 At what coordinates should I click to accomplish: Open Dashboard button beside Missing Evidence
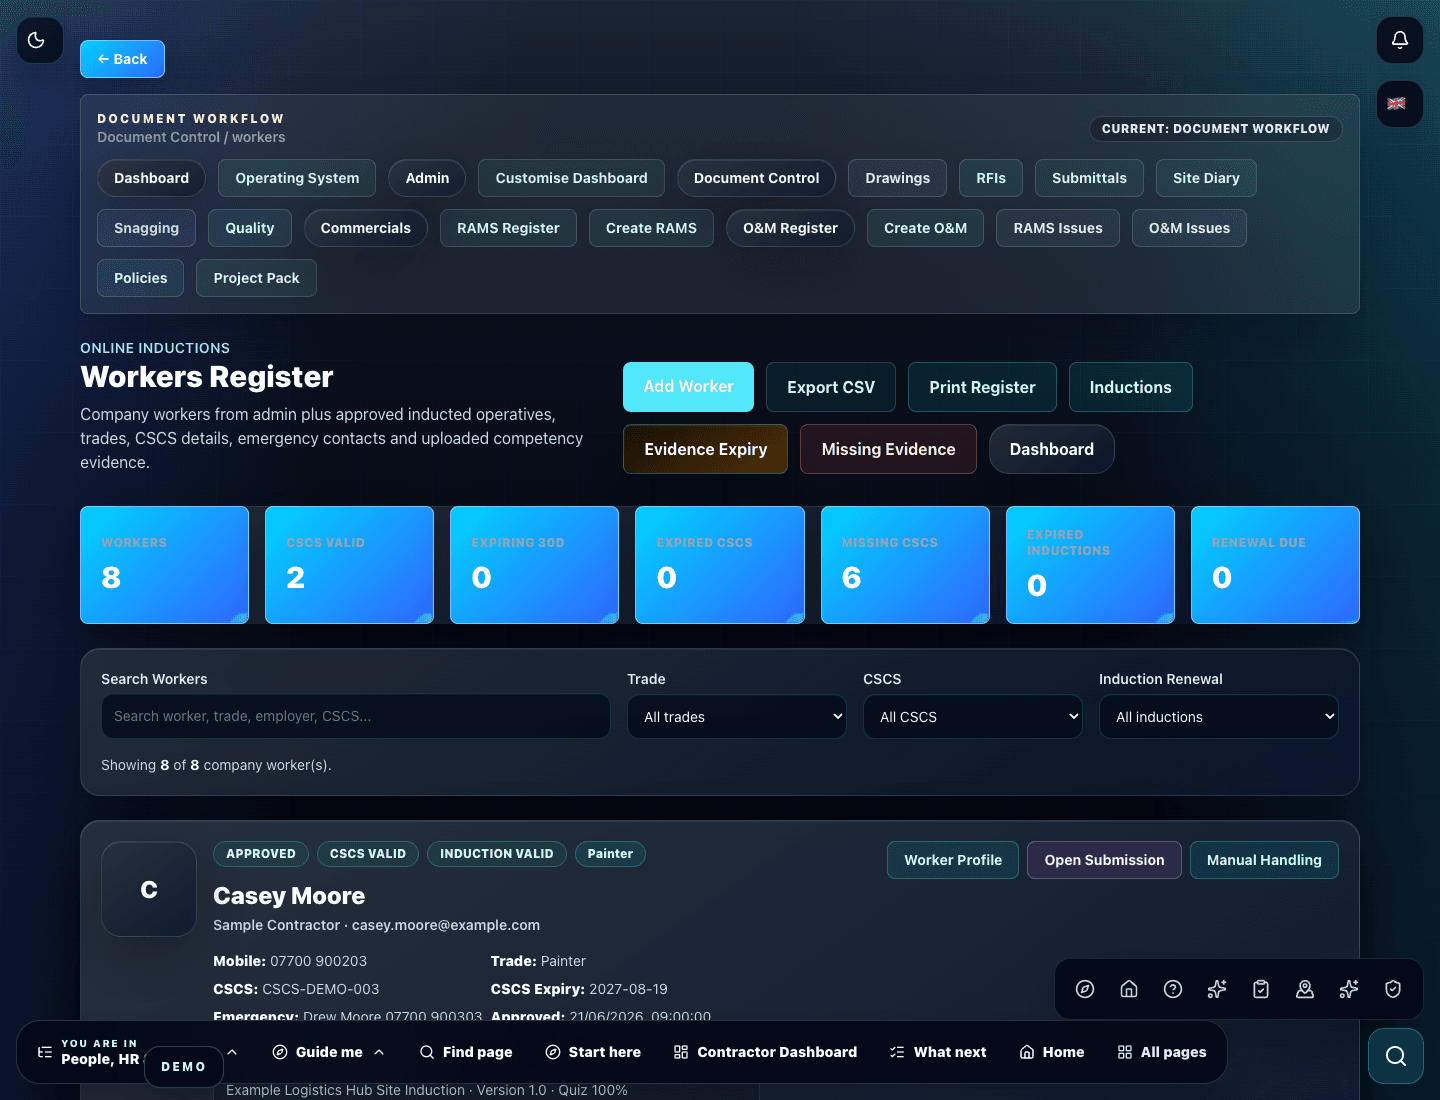click(1051, 449)
